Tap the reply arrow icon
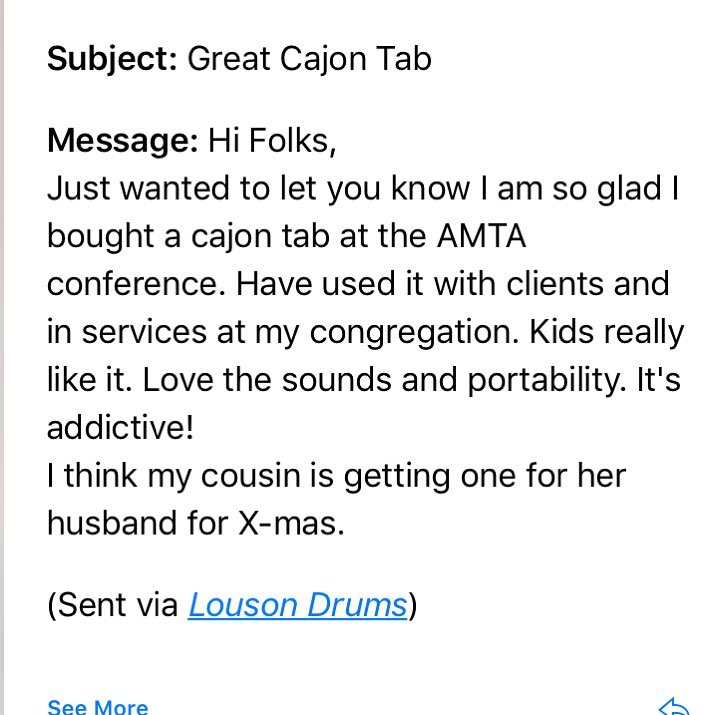 [676, 706]
